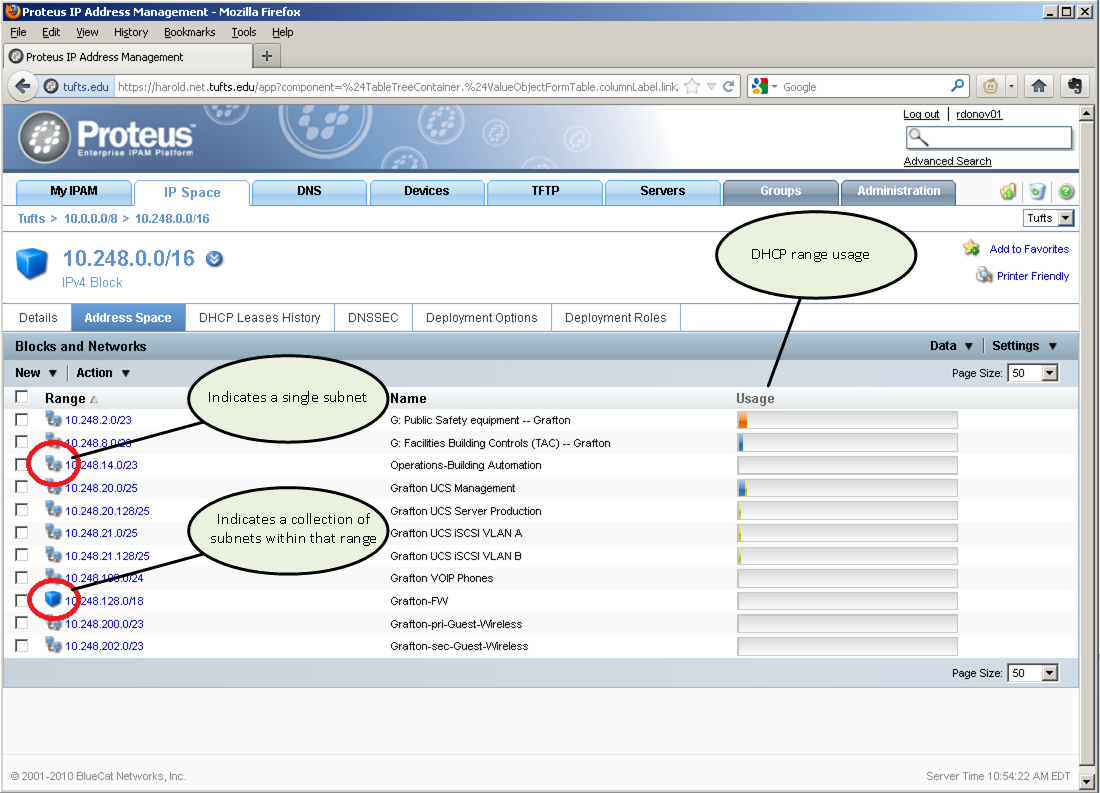Viewport: 1100px width, 793px height.
Task: Open the Action dropdown menu
Action: (x=103, y=373)
